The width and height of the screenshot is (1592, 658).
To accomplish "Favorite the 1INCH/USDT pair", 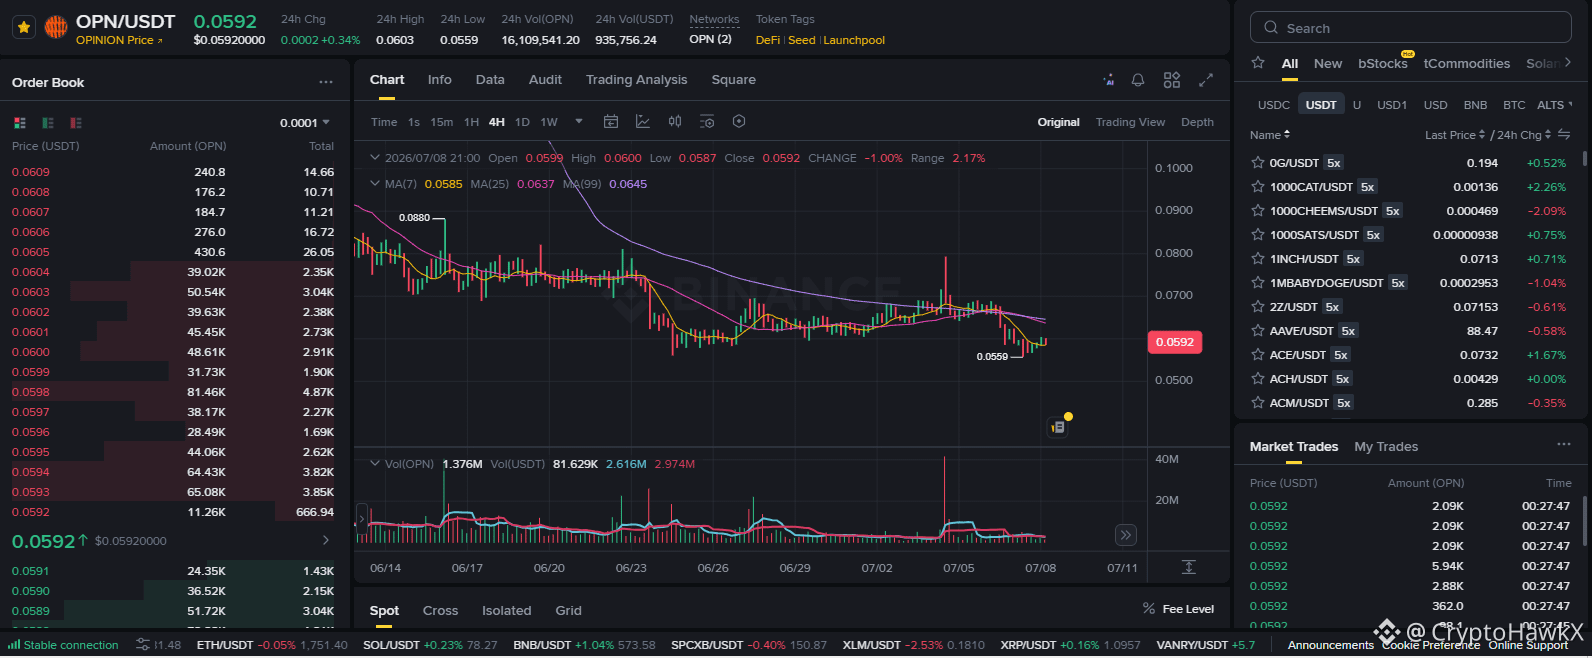I will point(1258,258).
